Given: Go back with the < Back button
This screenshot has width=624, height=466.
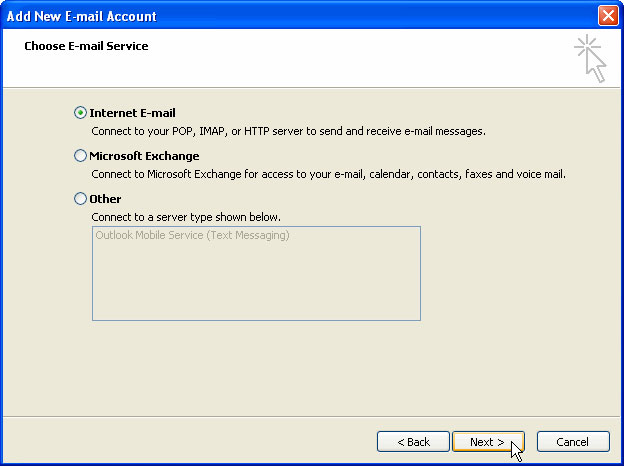Looking at the screenshot, I should [x=413, y=442].
